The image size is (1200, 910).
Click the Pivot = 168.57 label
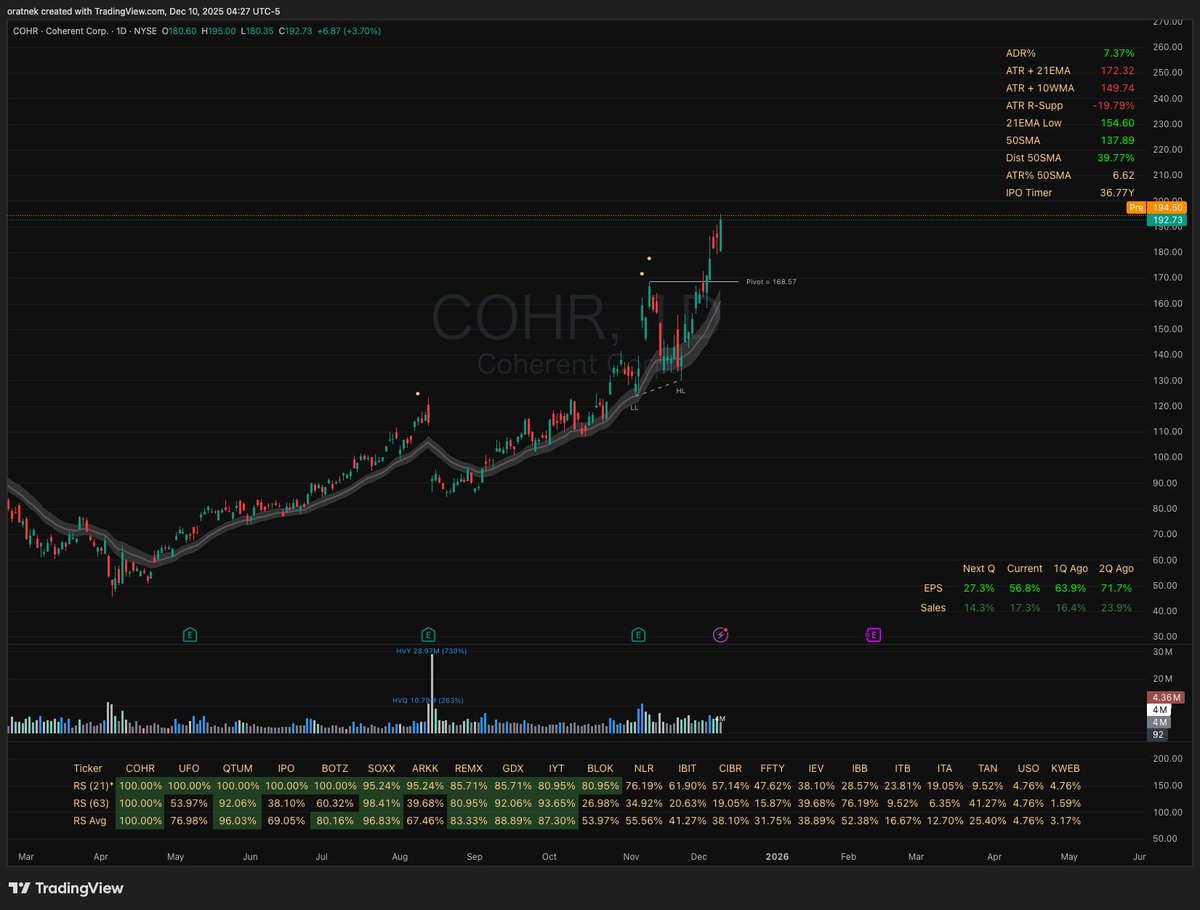(771, 282)
